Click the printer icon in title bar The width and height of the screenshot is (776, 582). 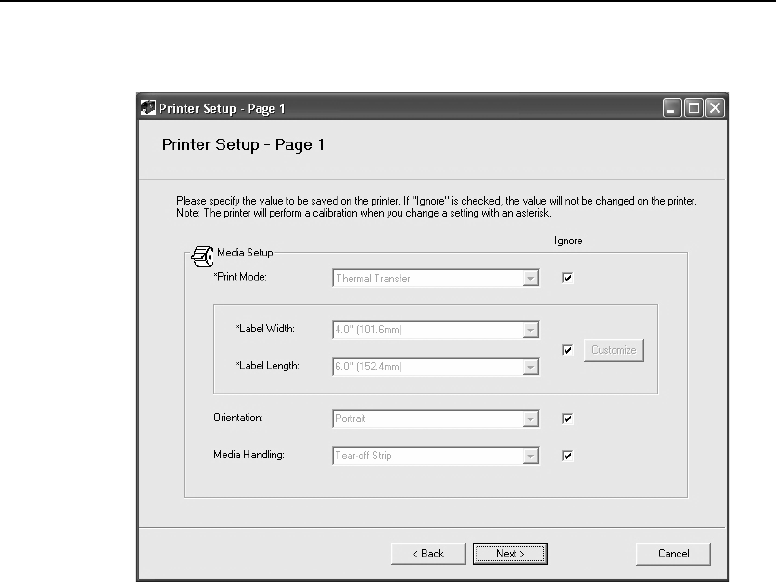147,108
